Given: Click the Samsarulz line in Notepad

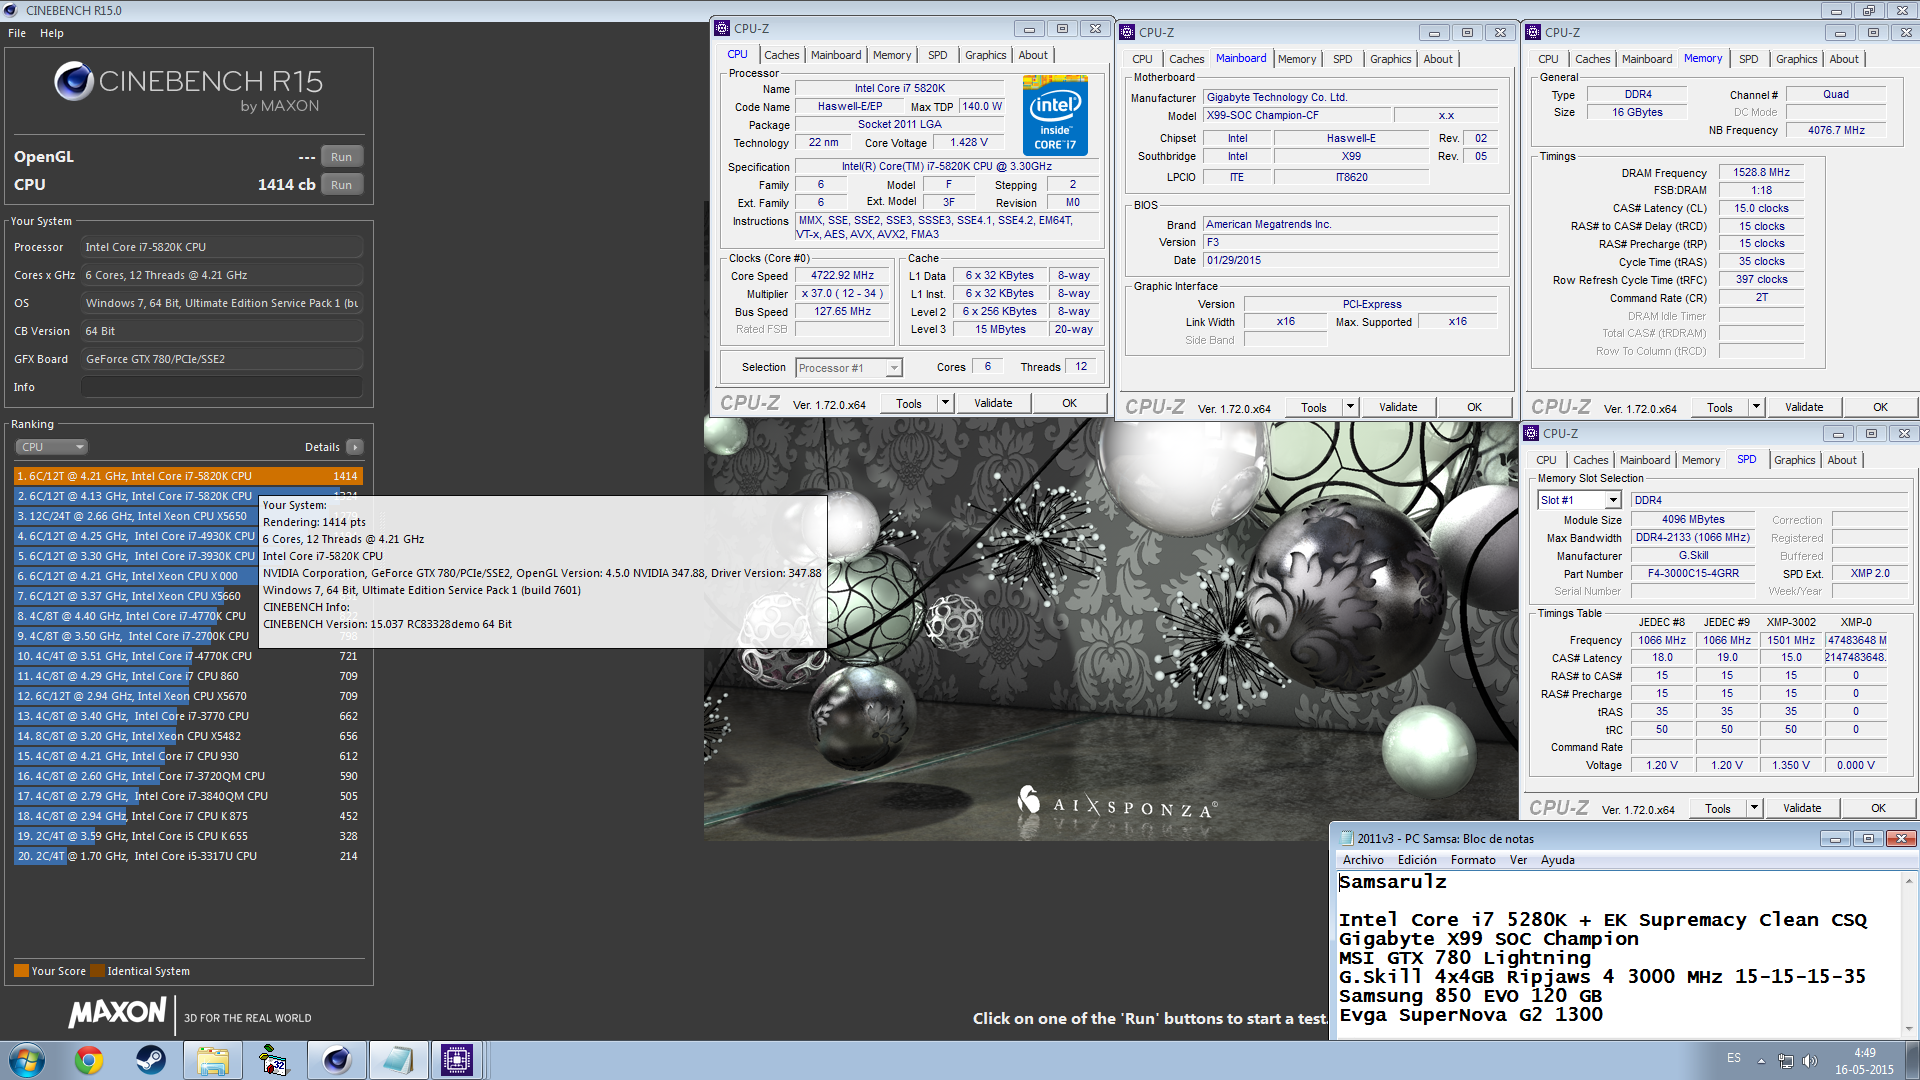Looking at the screenshot, I should (x=1393, y=882).
